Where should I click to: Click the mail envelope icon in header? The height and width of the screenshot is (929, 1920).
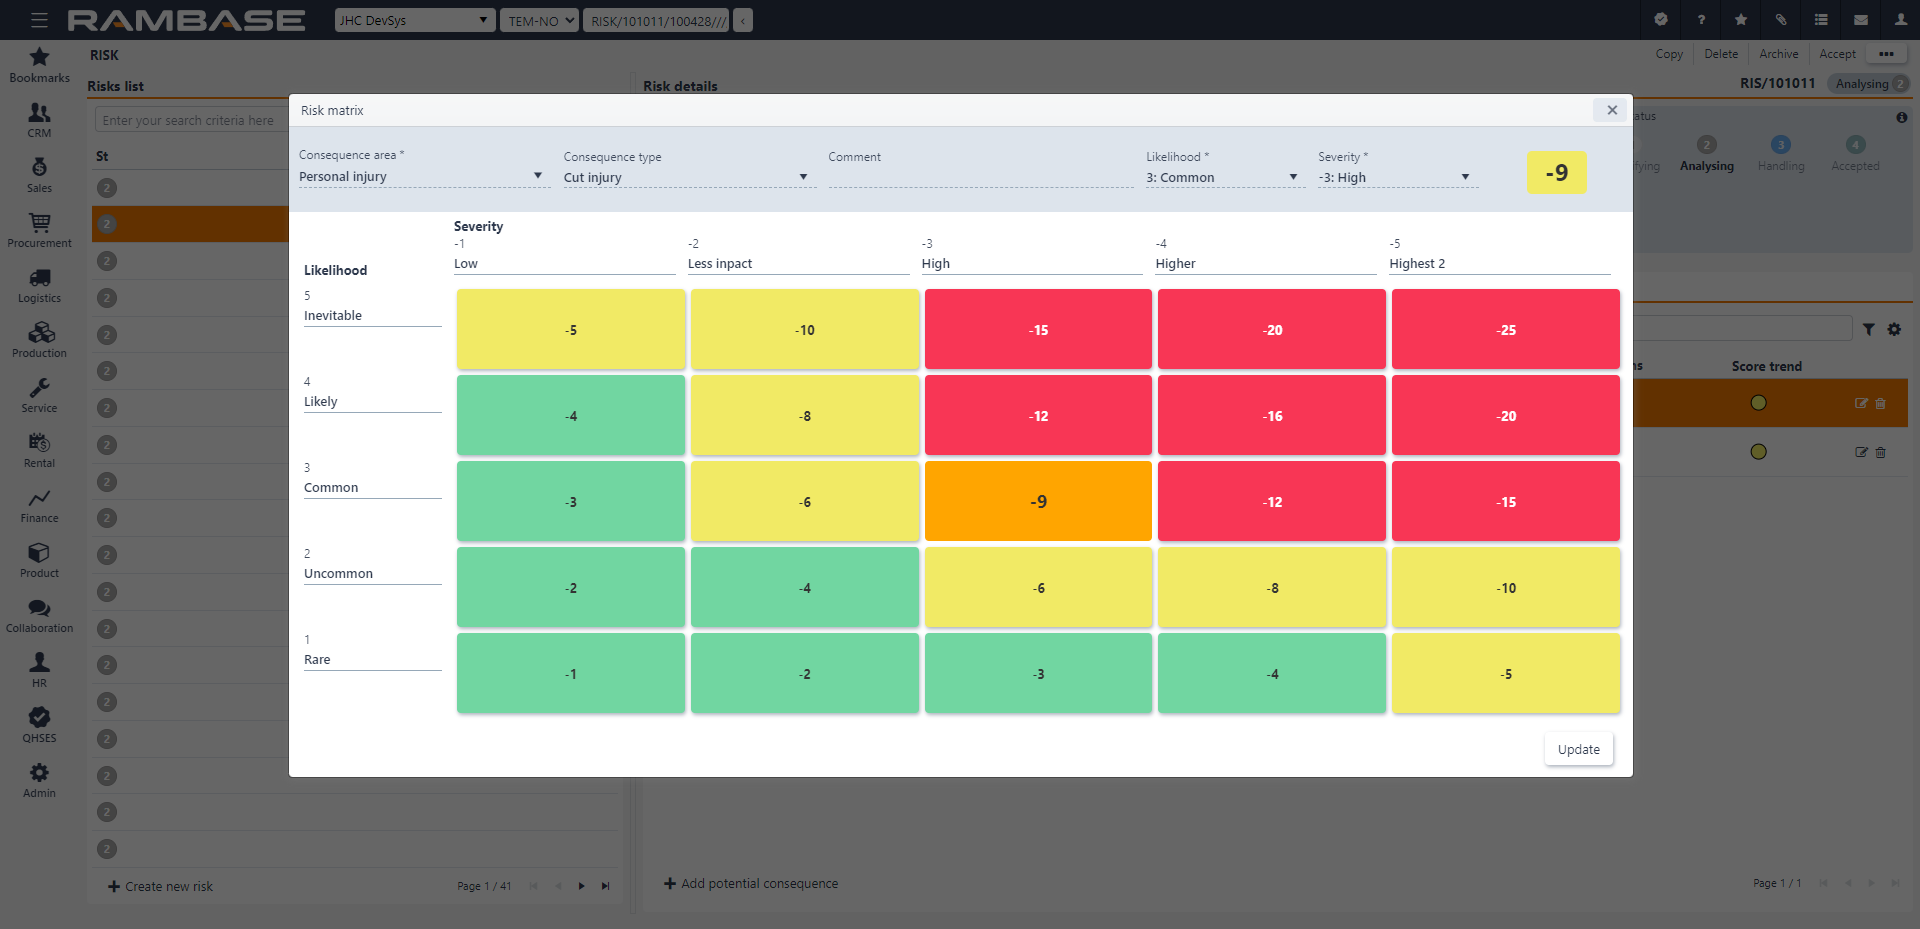(1860, 20)
